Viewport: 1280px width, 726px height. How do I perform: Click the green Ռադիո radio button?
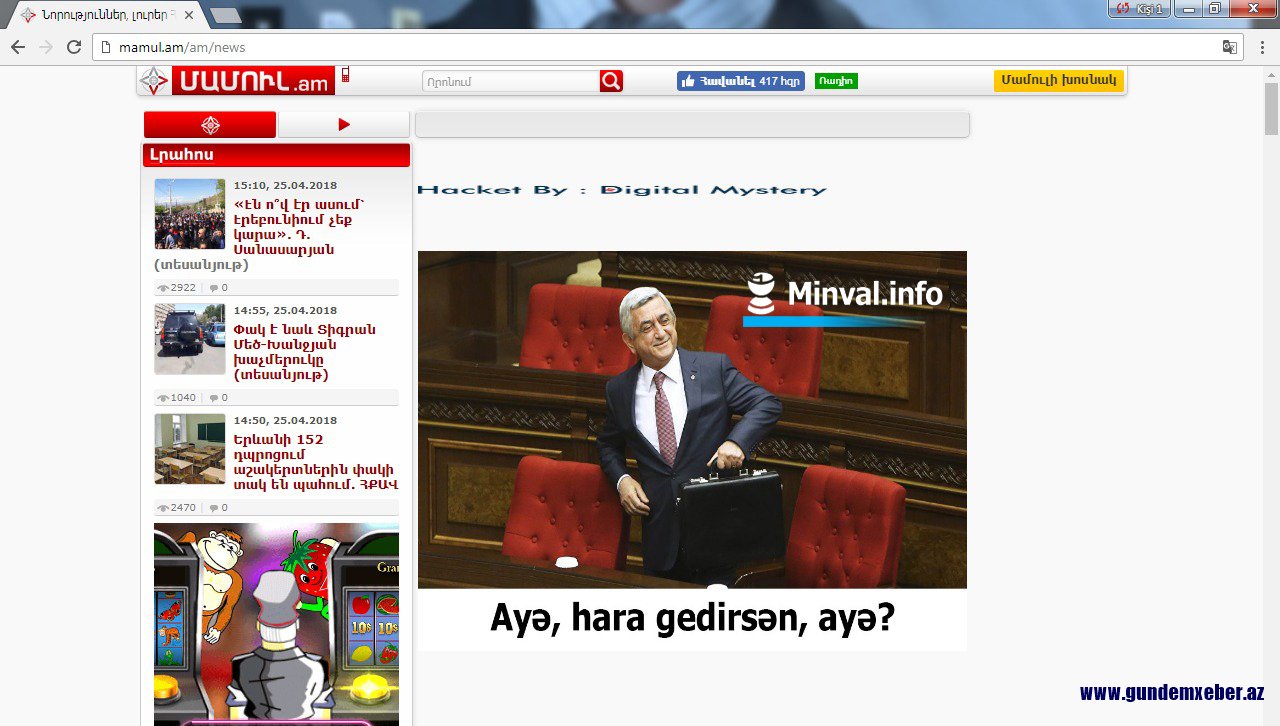836,81
